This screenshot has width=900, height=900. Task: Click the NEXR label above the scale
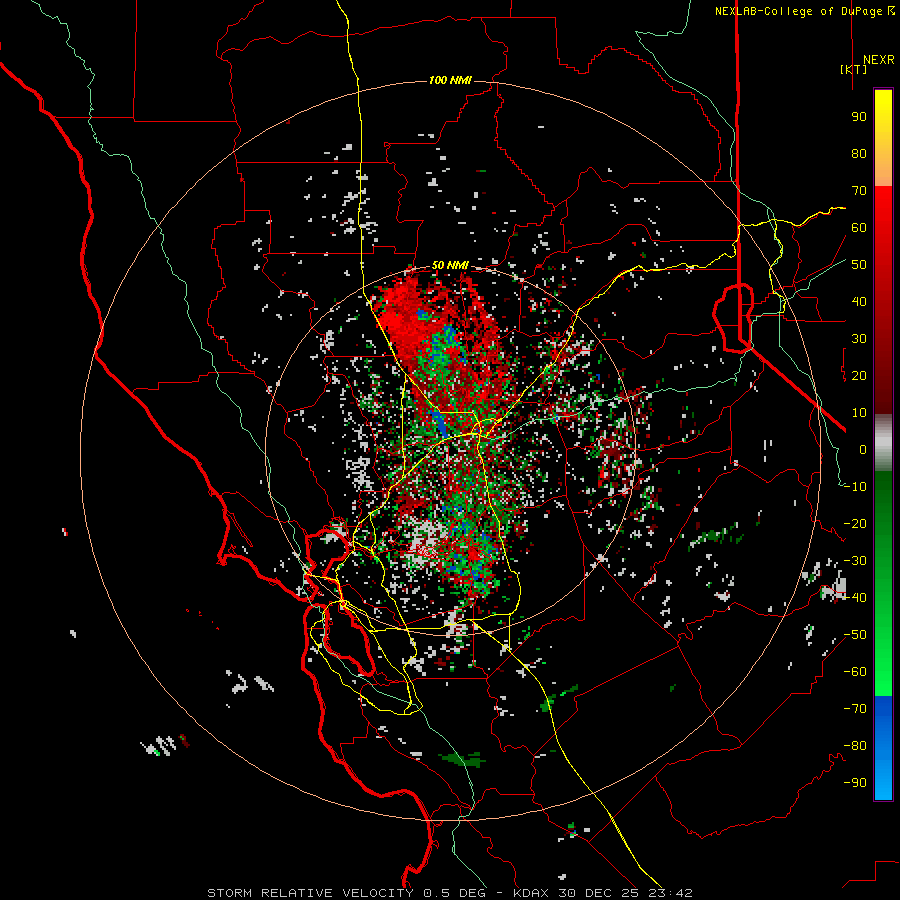point(879,60)
